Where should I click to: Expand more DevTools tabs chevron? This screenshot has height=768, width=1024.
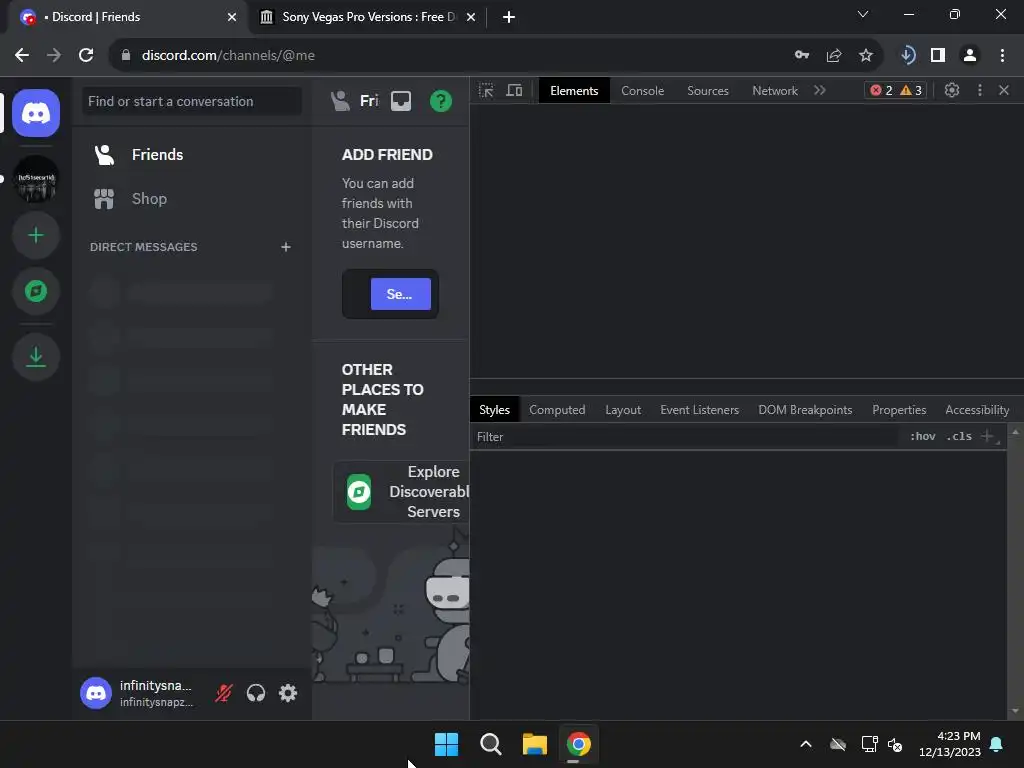coord(820,91)
